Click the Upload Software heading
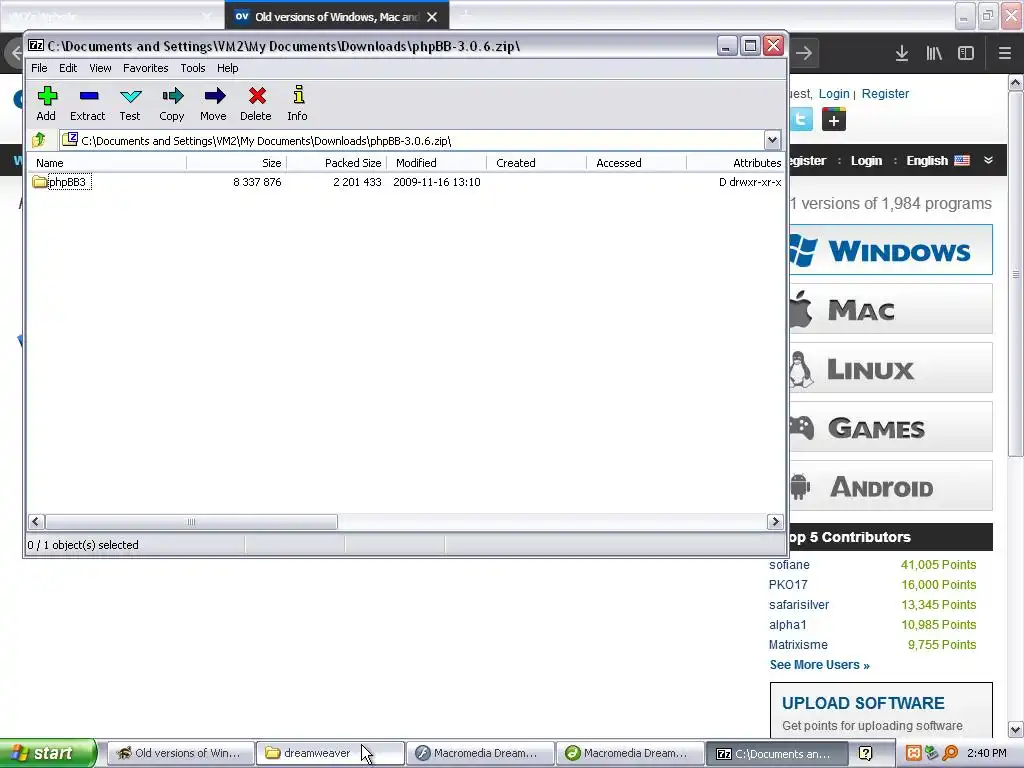1024x768 pixels. (x=863, y=703)
